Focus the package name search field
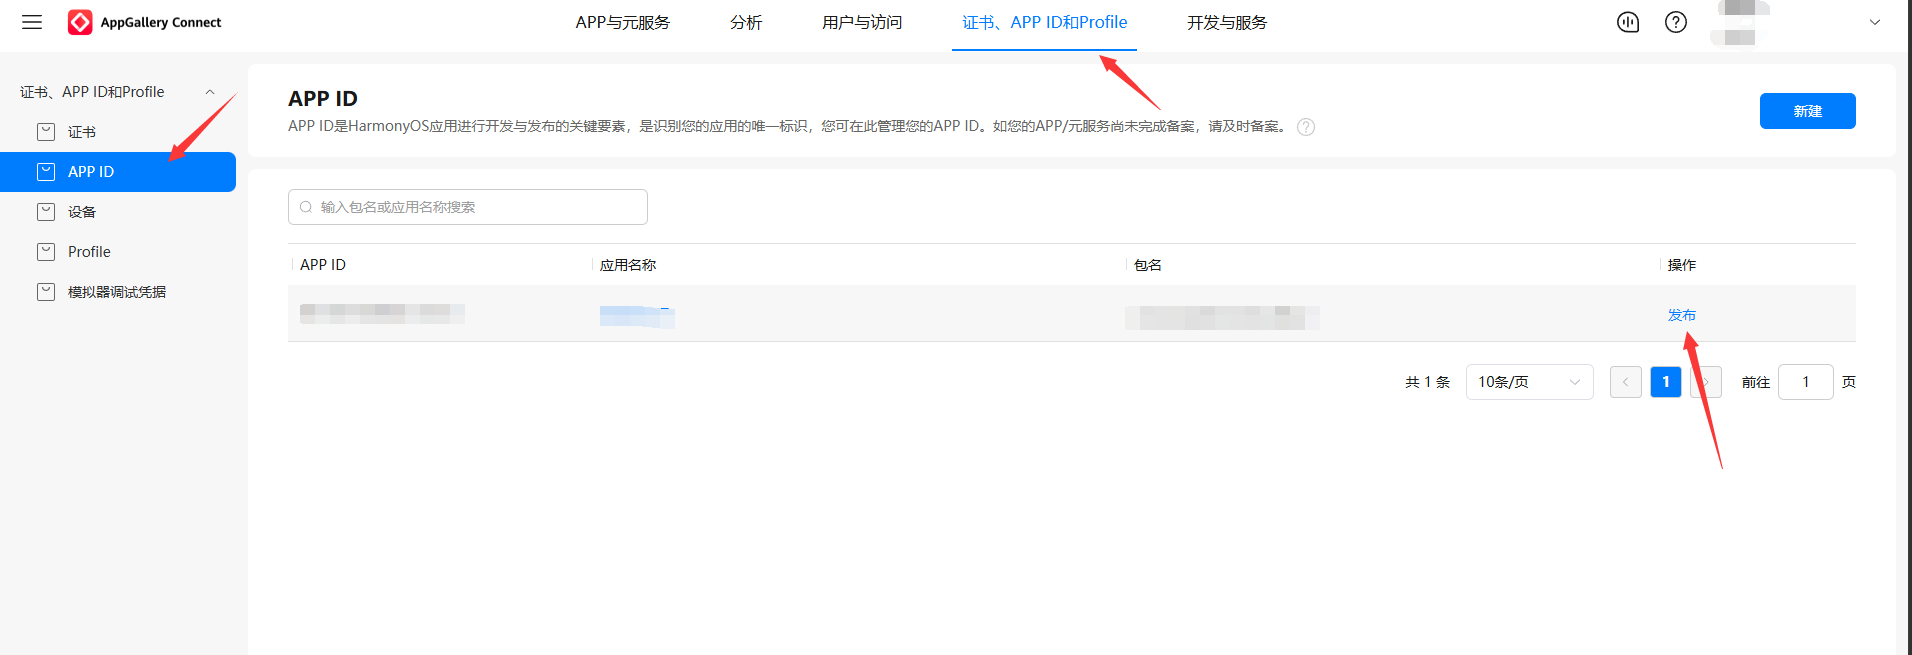Image resolution: width=1912 pixels, height=655 pixels. point(468,207)
